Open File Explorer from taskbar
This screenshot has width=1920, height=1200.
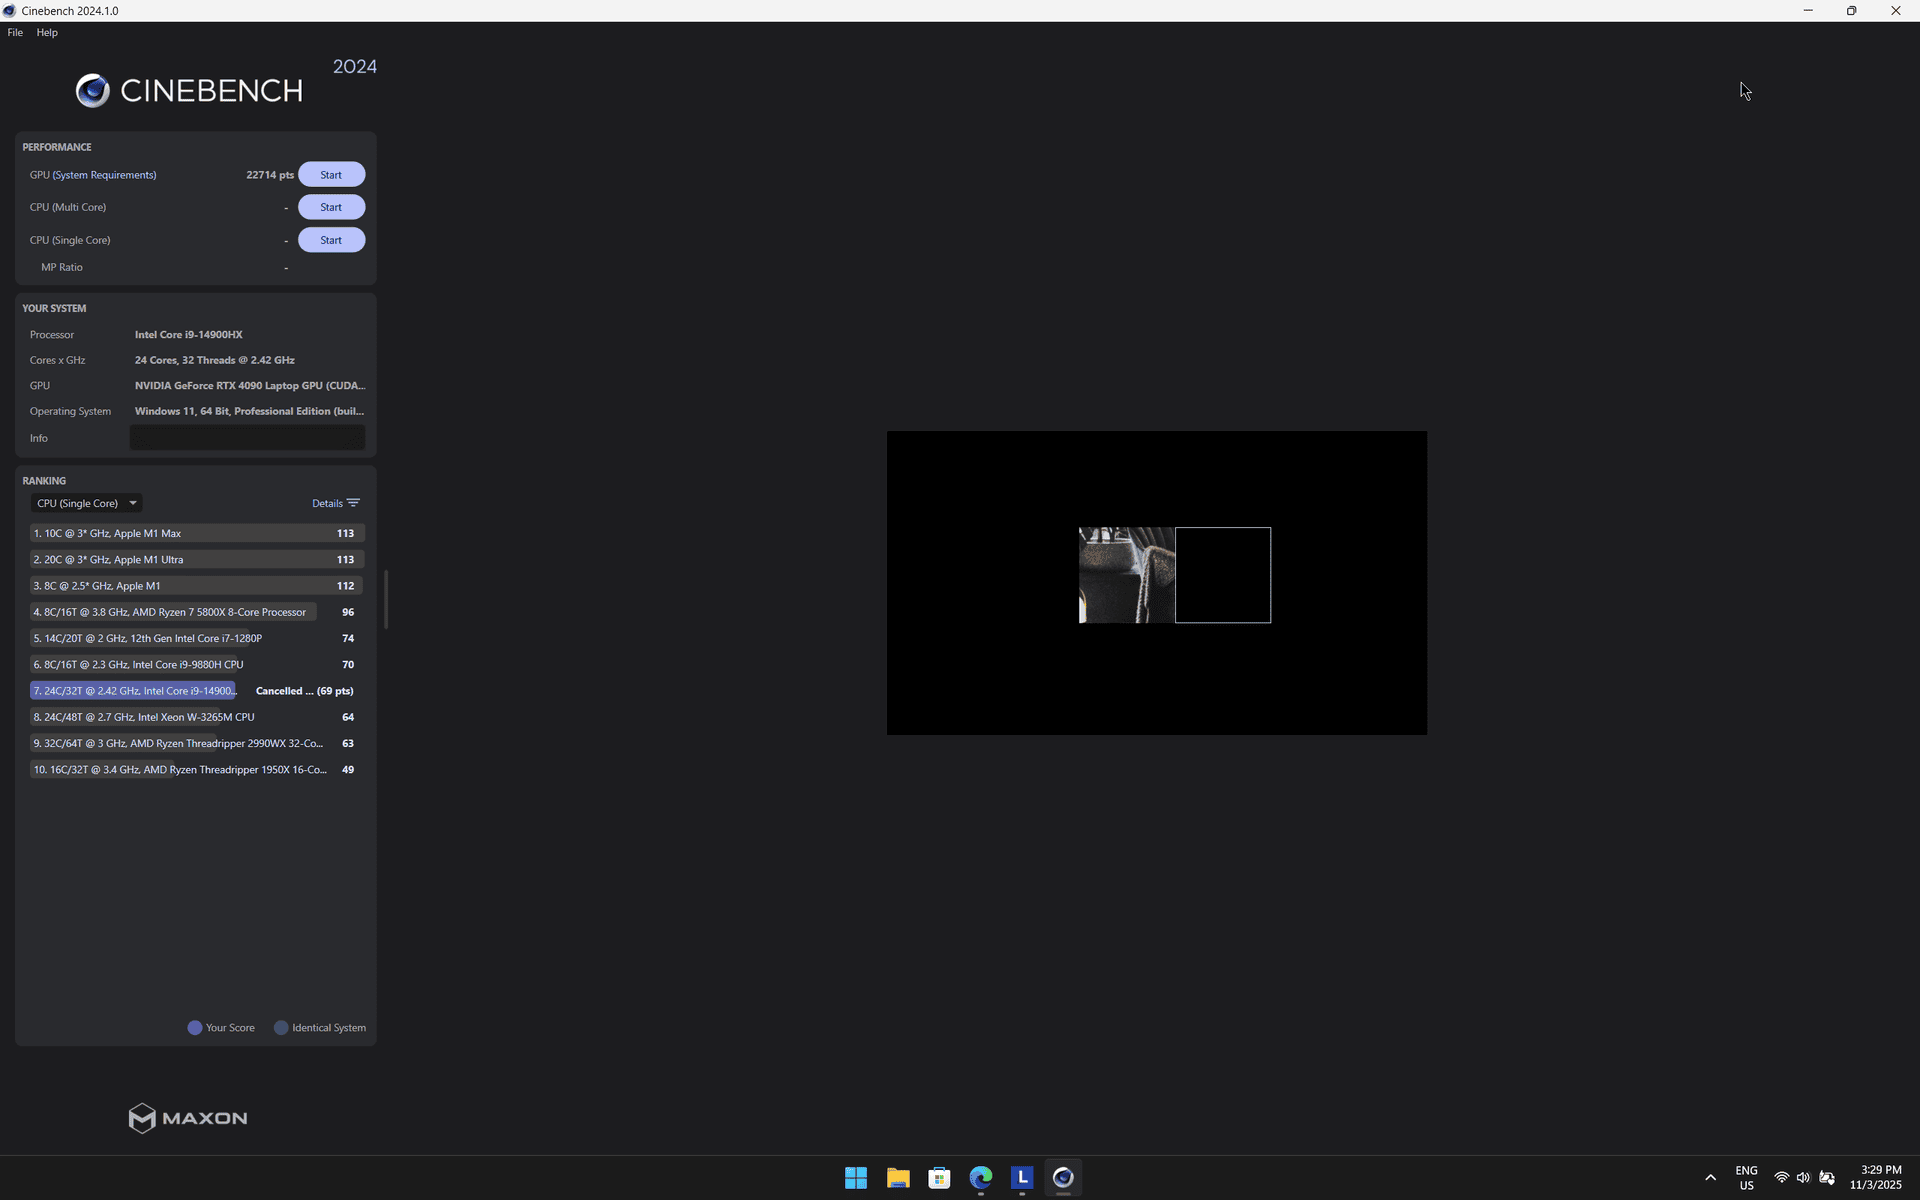[897, 1178]
